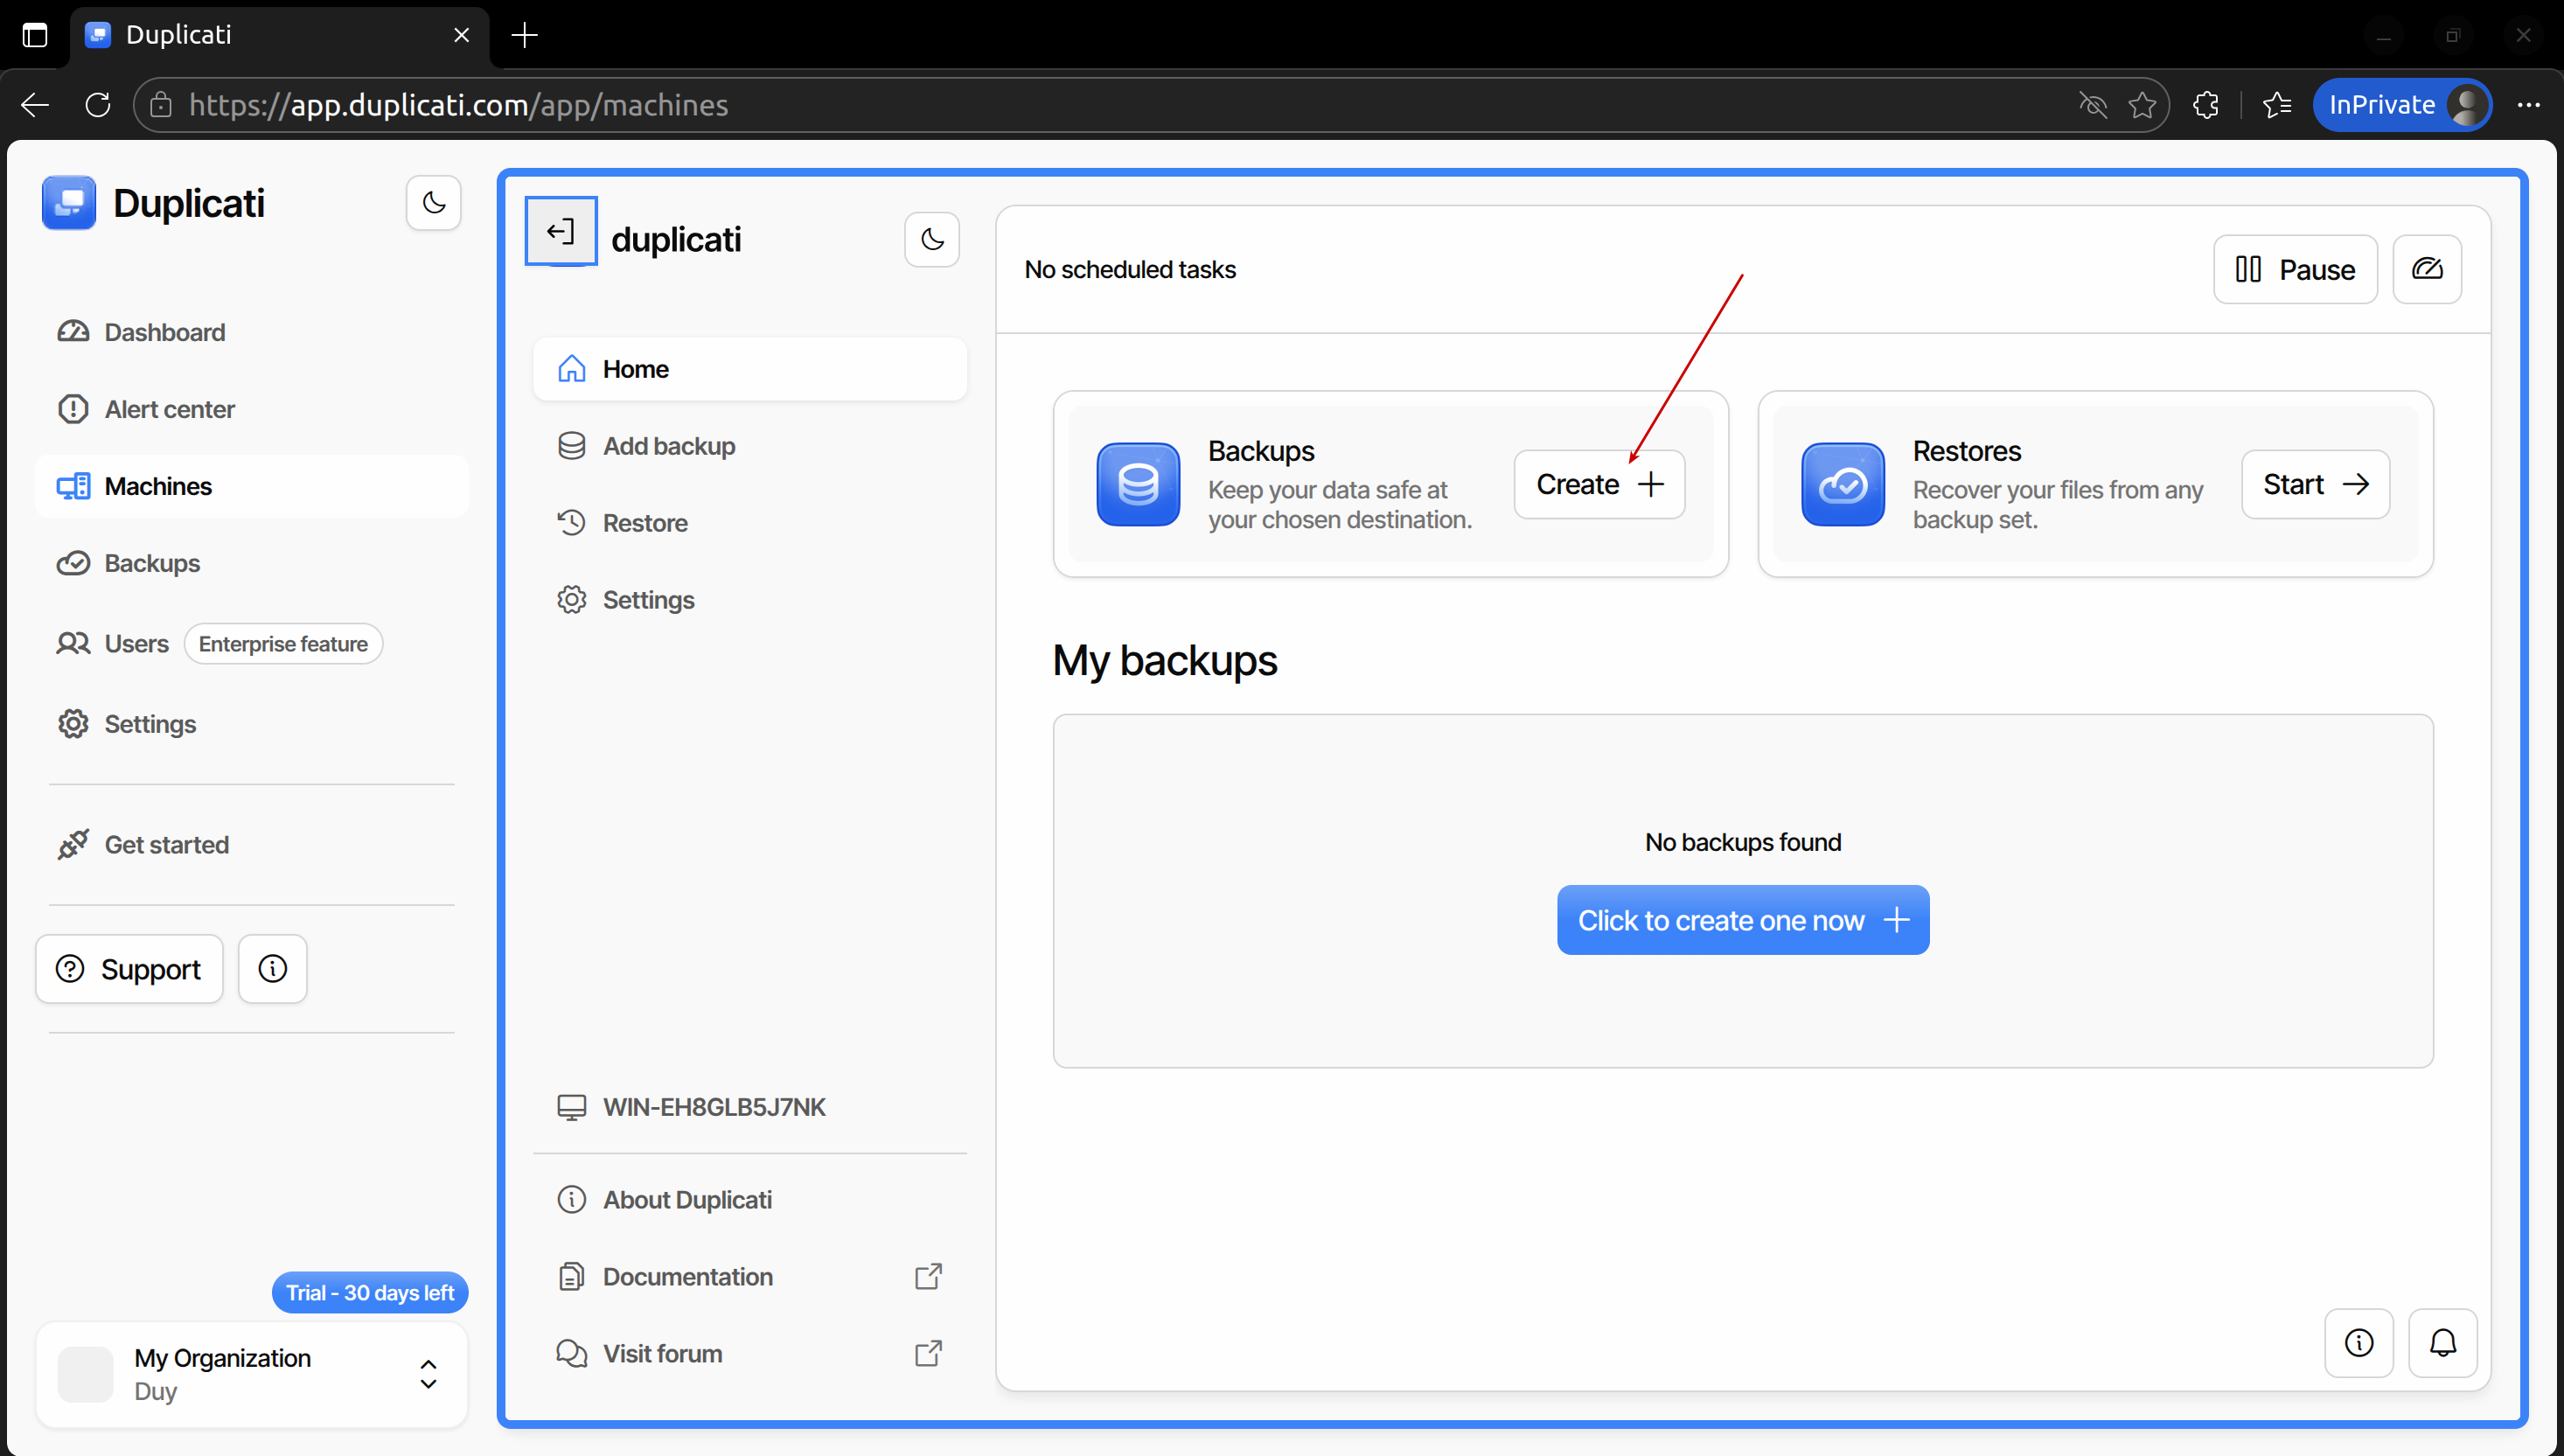Click the browser address bar URL
Viewport: 2564px width, 1456px height.
click(458, 105)
